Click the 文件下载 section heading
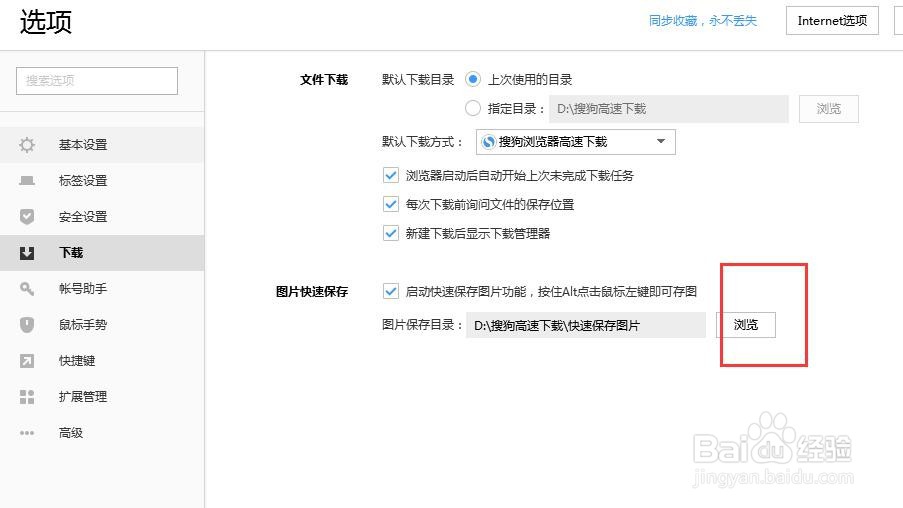Image resolution: width=903 pixels, height=508 pixels. 324,79
